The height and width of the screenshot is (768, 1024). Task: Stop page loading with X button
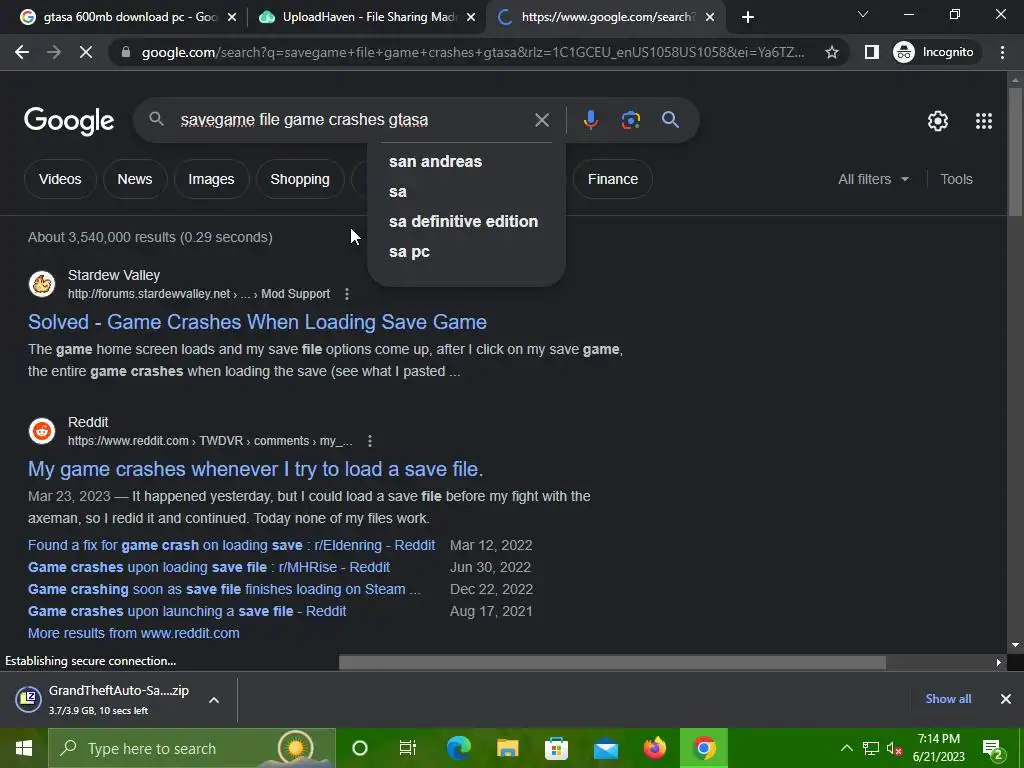point(86,52)
